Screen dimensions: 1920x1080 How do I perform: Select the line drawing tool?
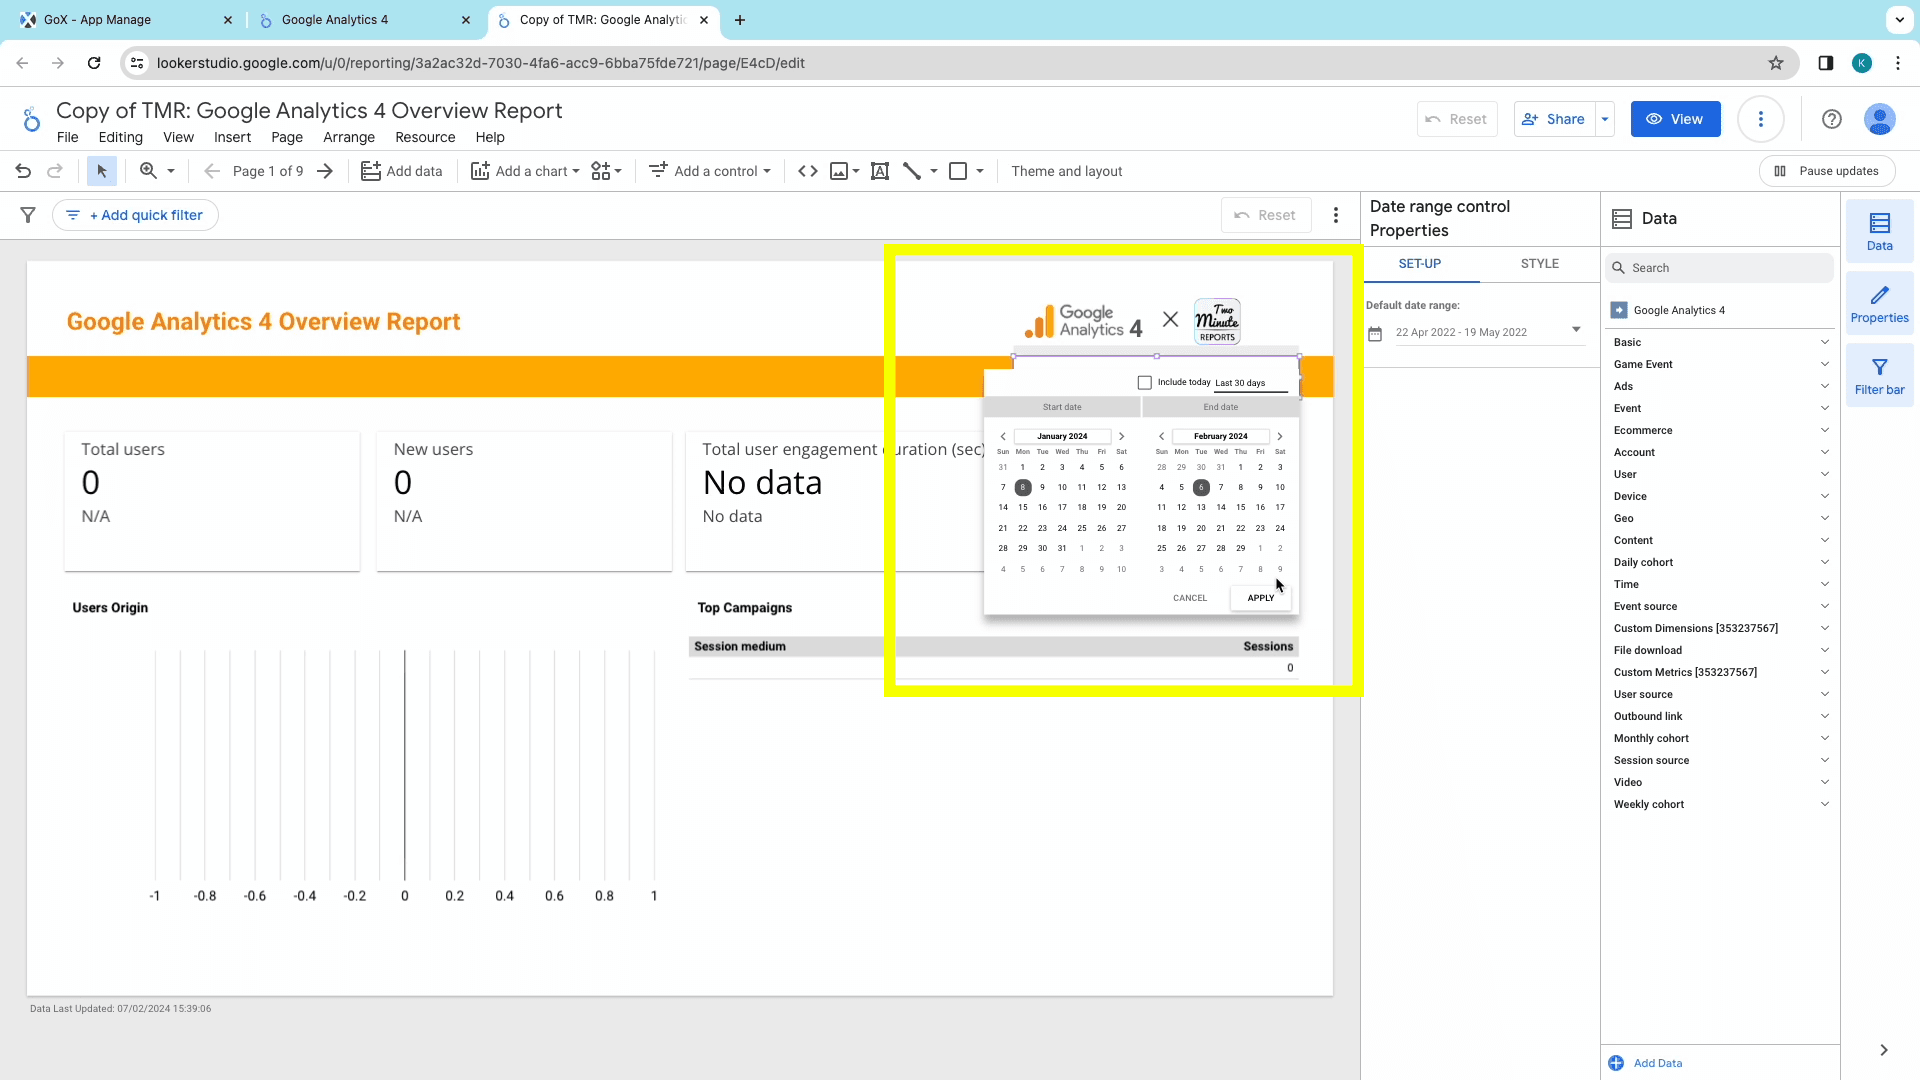click(912, 171)
